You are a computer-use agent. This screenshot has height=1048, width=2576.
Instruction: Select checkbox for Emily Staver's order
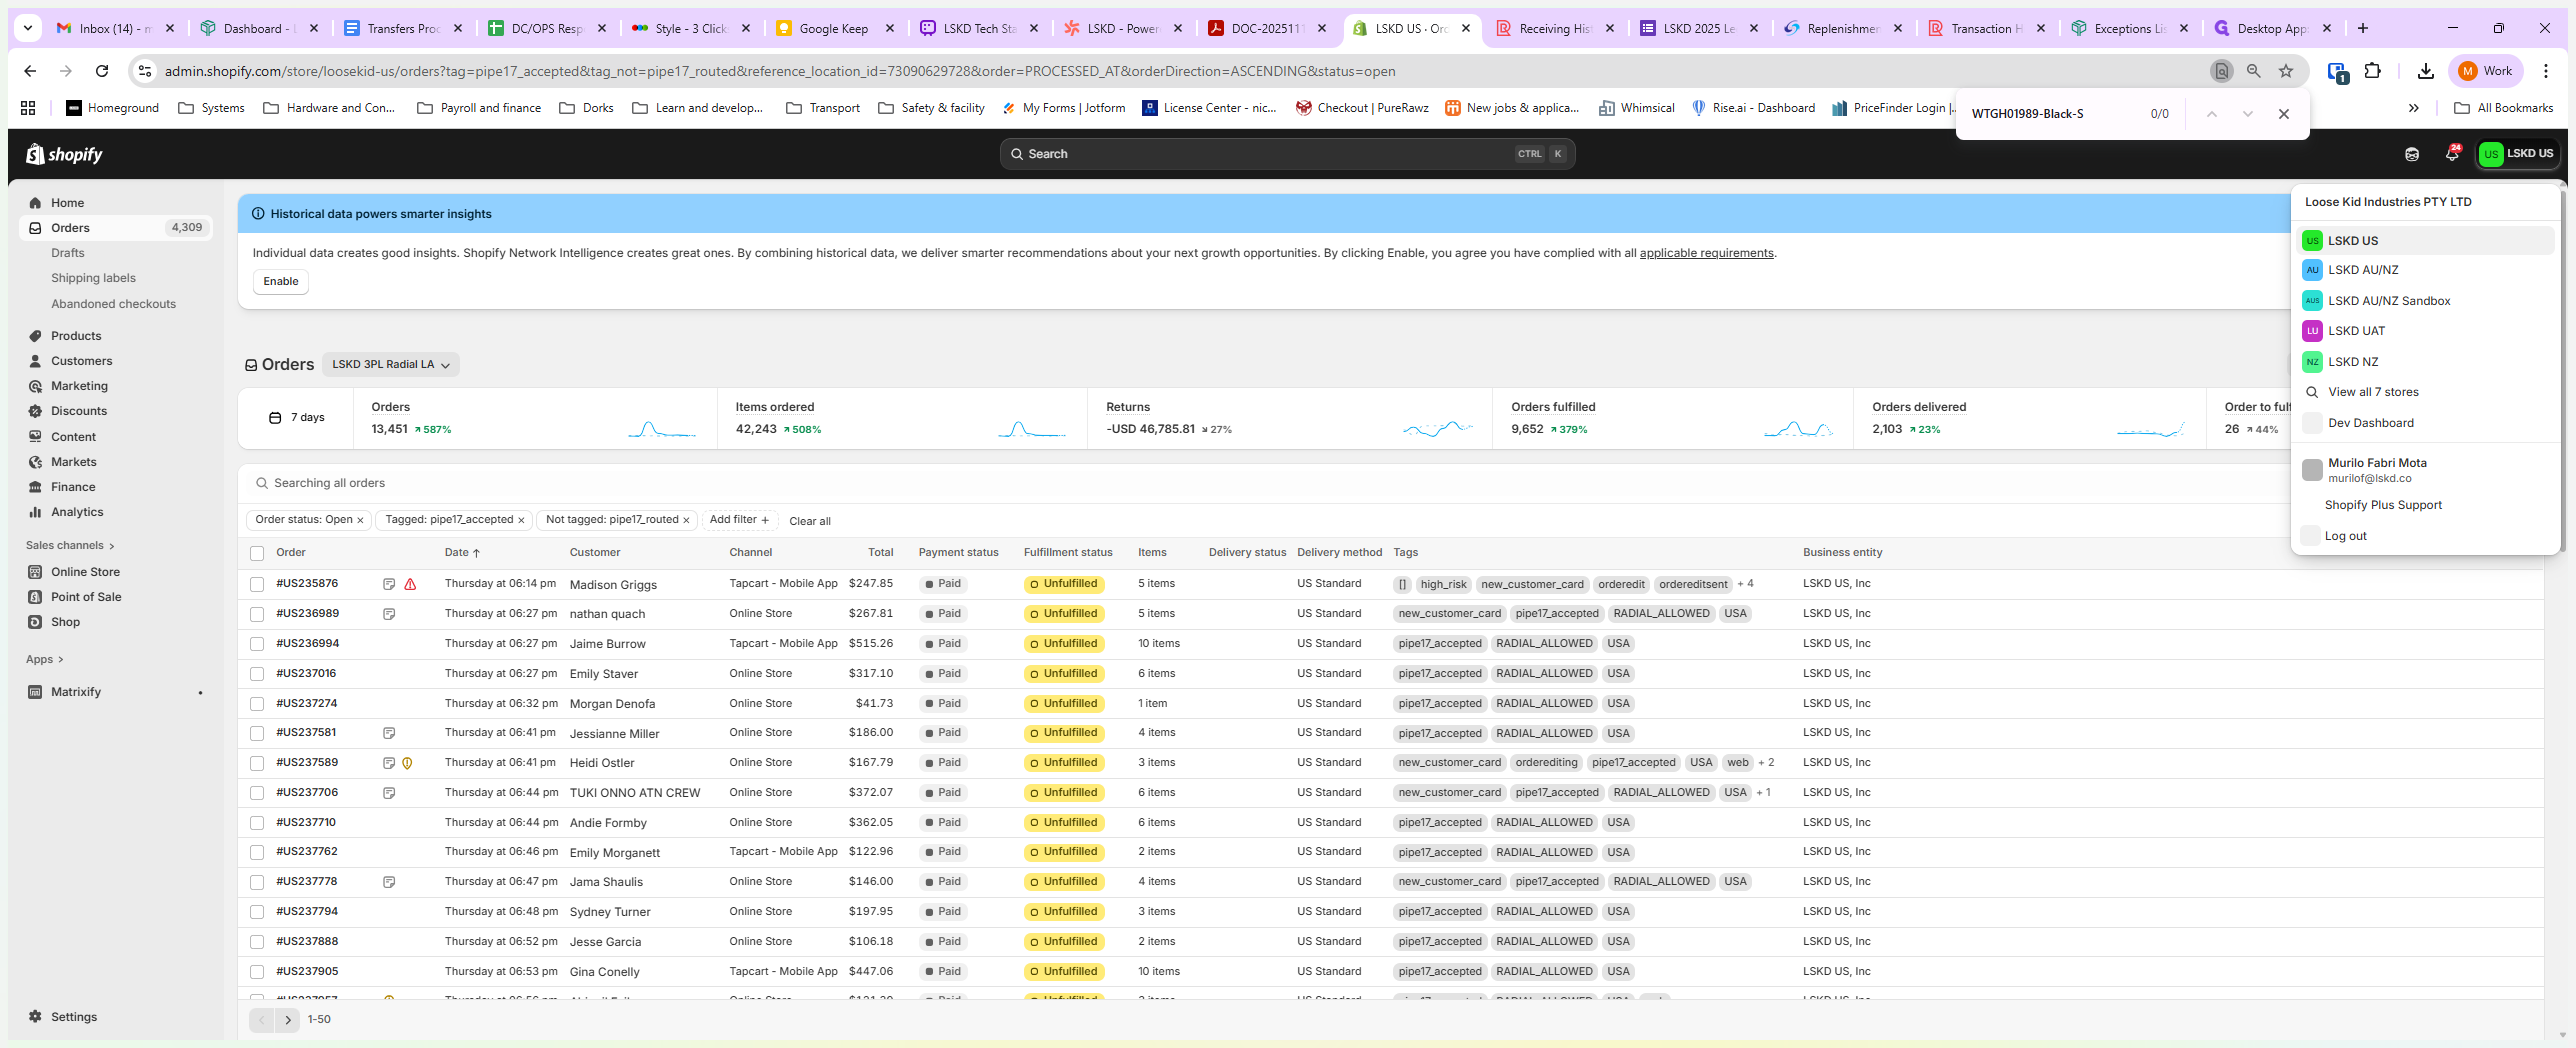257,674
